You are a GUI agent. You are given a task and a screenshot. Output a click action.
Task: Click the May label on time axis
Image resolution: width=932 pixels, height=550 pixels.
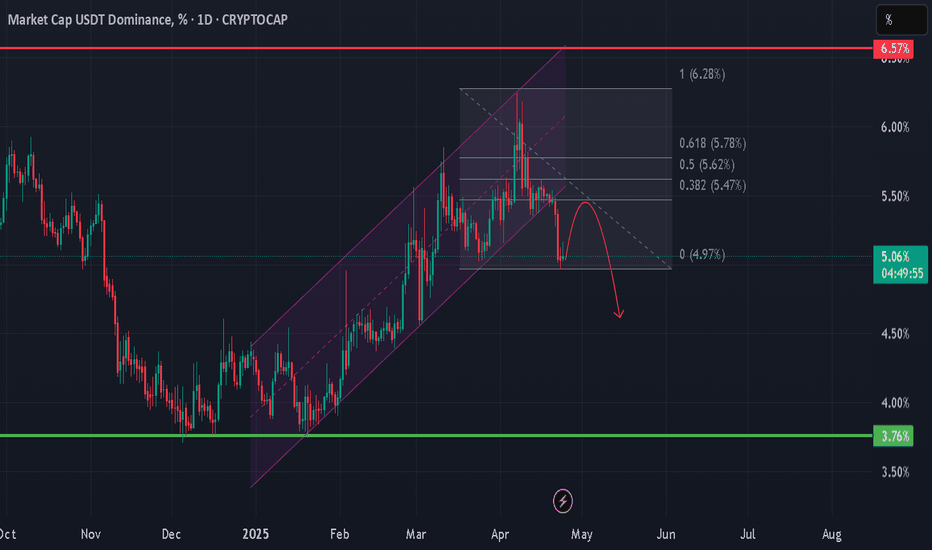click(581, 534)
